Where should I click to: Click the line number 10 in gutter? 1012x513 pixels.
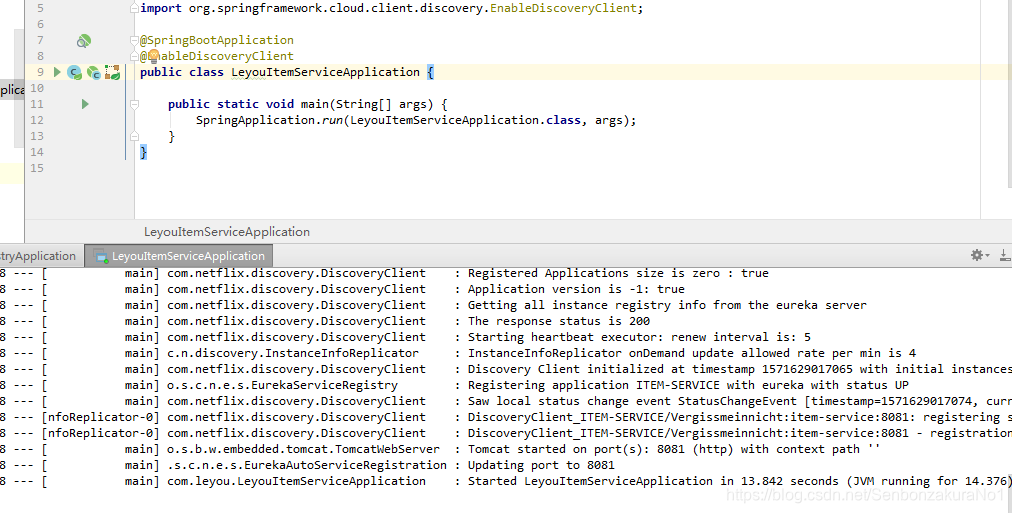tap(37, 88)
